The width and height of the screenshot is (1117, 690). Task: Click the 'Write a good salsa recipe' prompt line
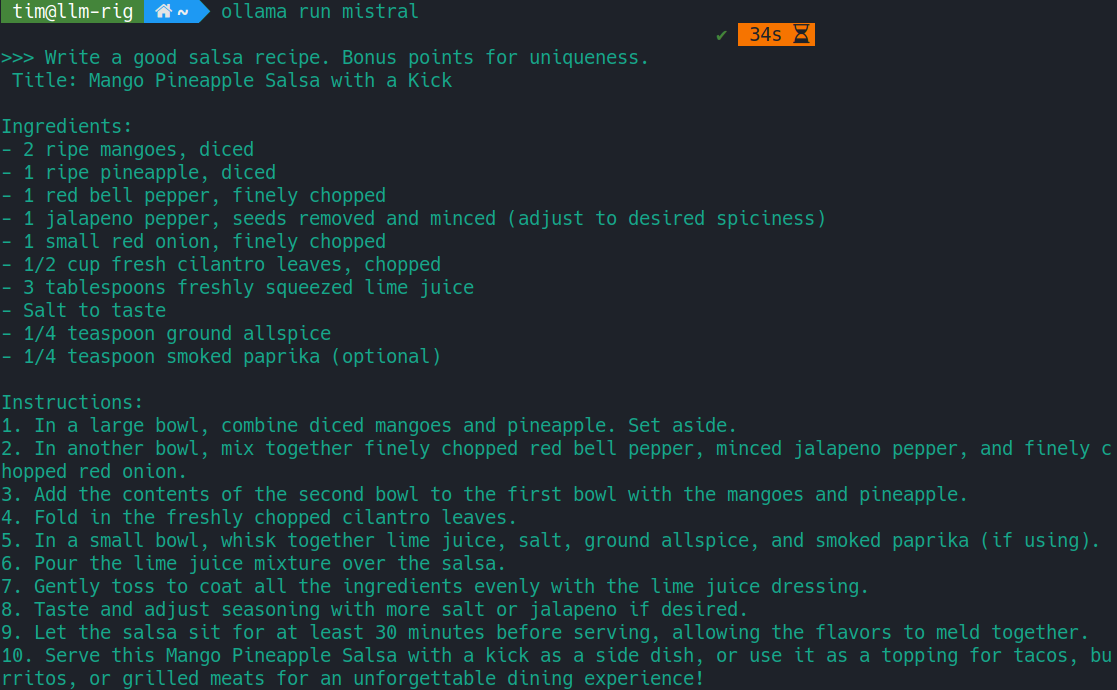click(346, 58)
